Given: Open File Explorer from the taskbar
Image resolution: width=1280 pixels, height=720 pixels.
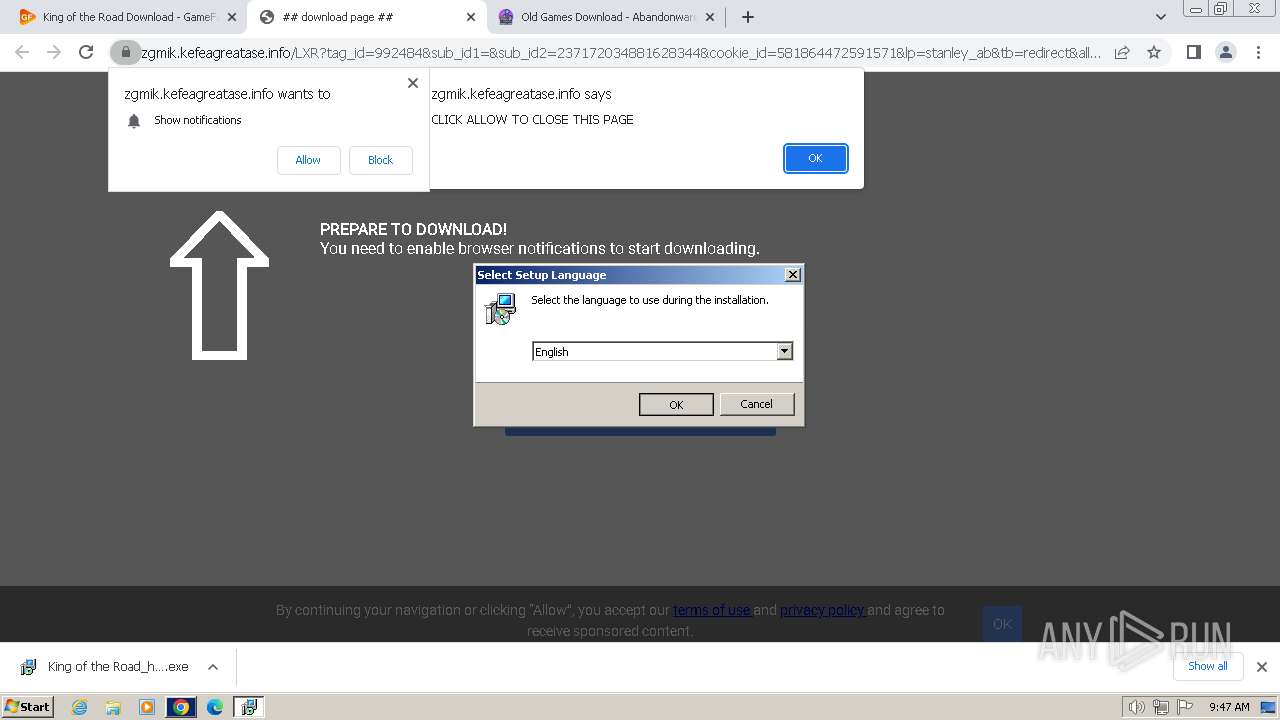Looking at the screenshot, I should pyautogui.click(x=113, y=707).
